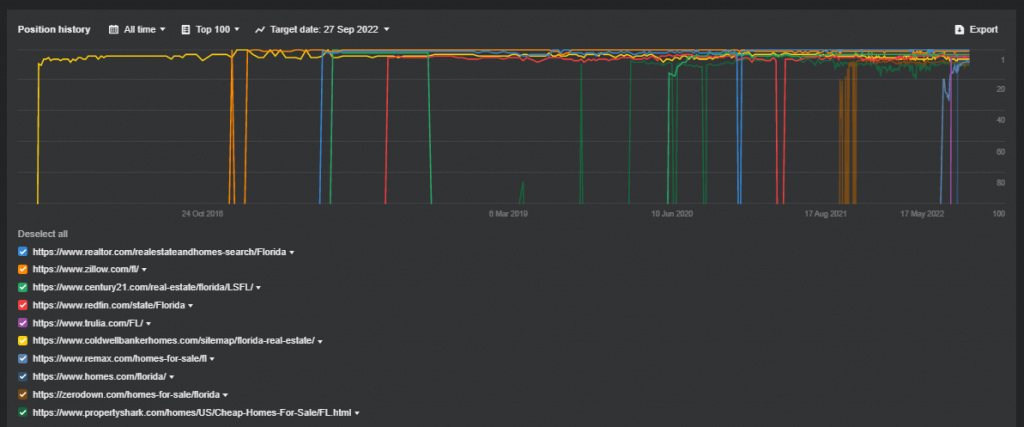Click the Position history heading
Screen dimensions: 1024x427
click(54, 29)
